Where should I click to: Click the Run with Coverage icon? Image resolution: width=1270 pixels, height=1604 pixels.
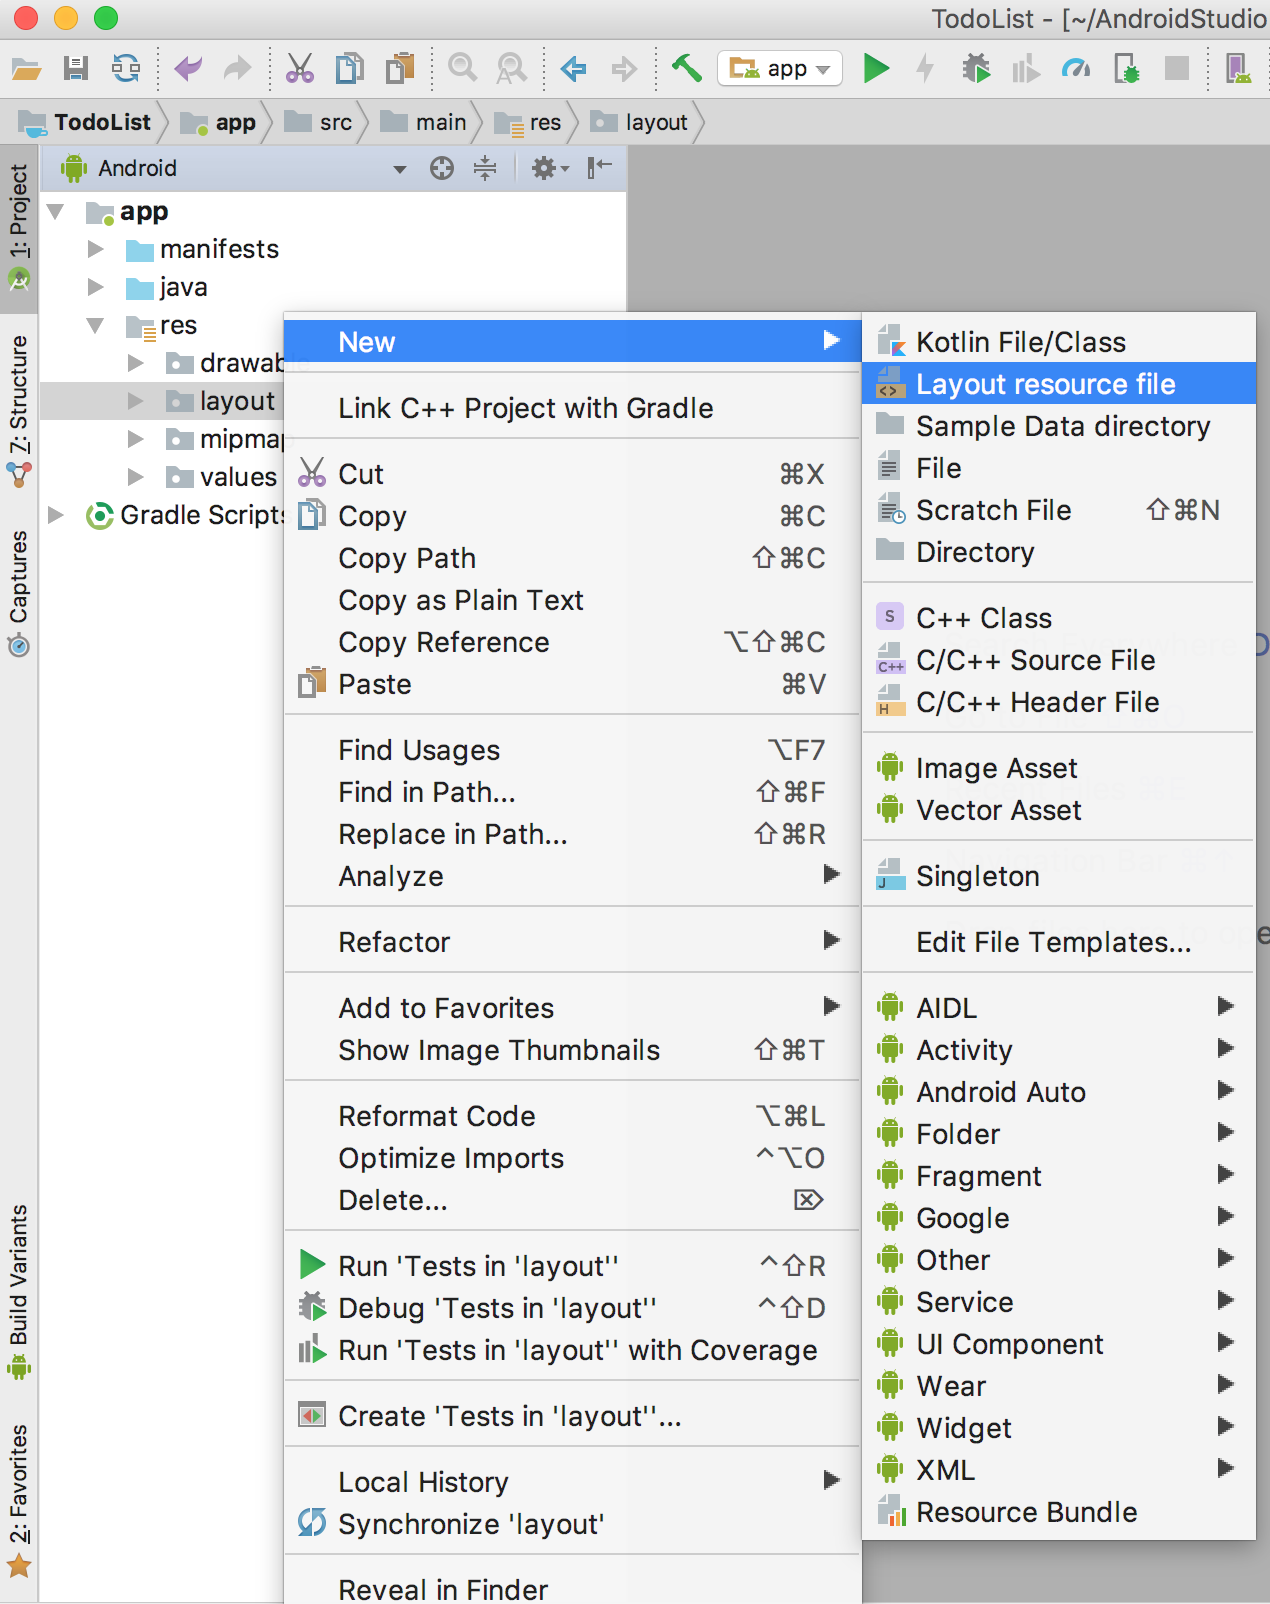1026,68
